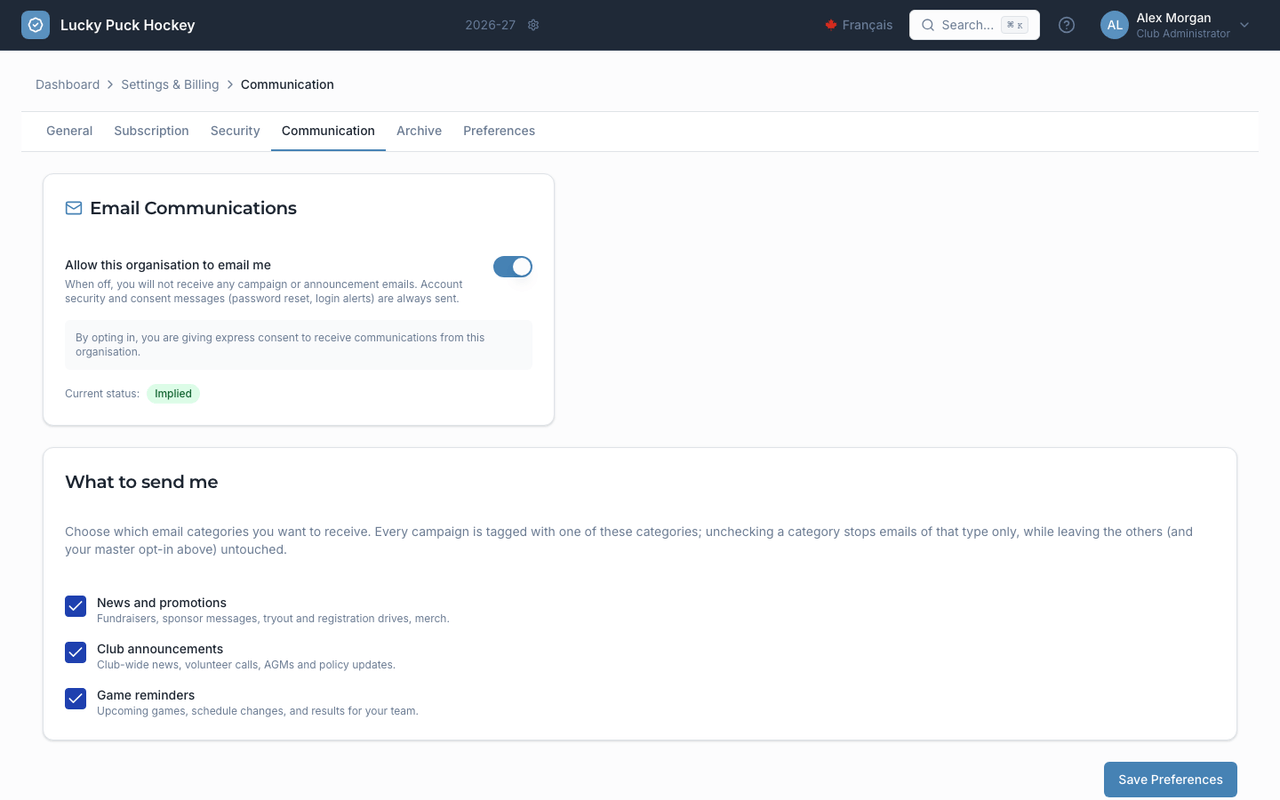Viewport: 1280px width, 800px height.
Task: Uncheck News and promotions category
Action: (76, 606)
